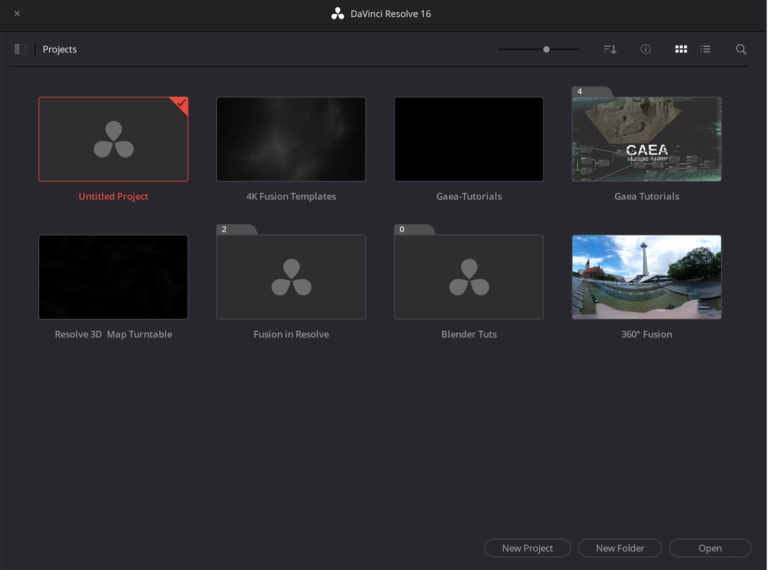Open the sort order options
This screenshot has height=570, width=768.
tap(610, 49)
